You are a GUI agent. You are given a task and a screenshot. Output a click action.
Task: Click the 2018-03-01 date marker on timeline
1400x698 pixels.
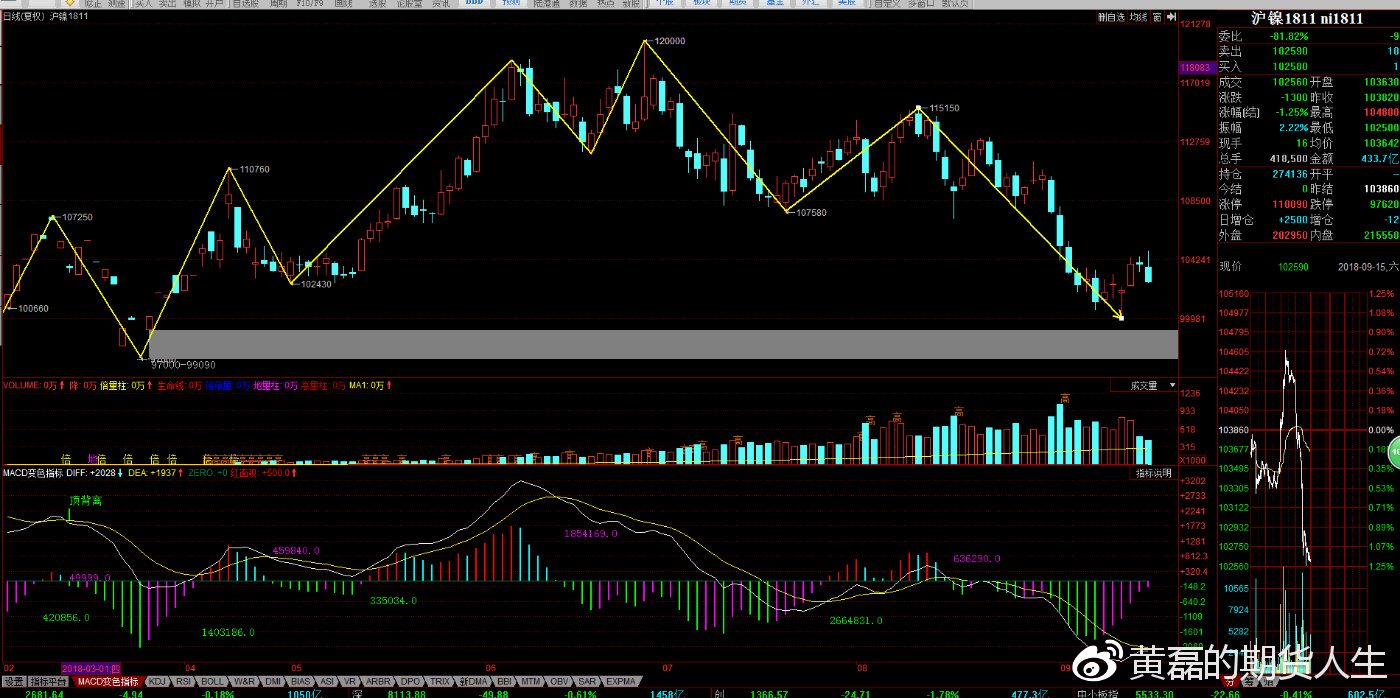click(x=91, y=667)
